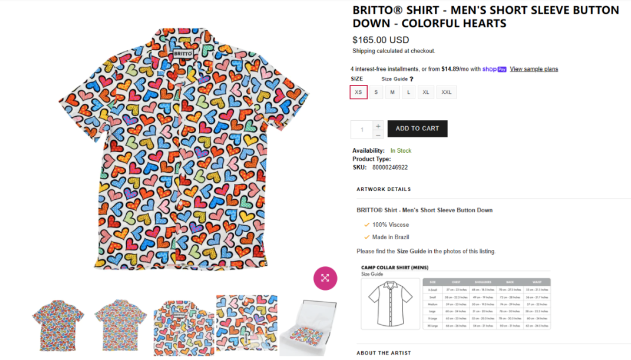Show the first front-view shirt thumbnail
The width and height of the screenshot is (631, 360).
coord(58,325)
